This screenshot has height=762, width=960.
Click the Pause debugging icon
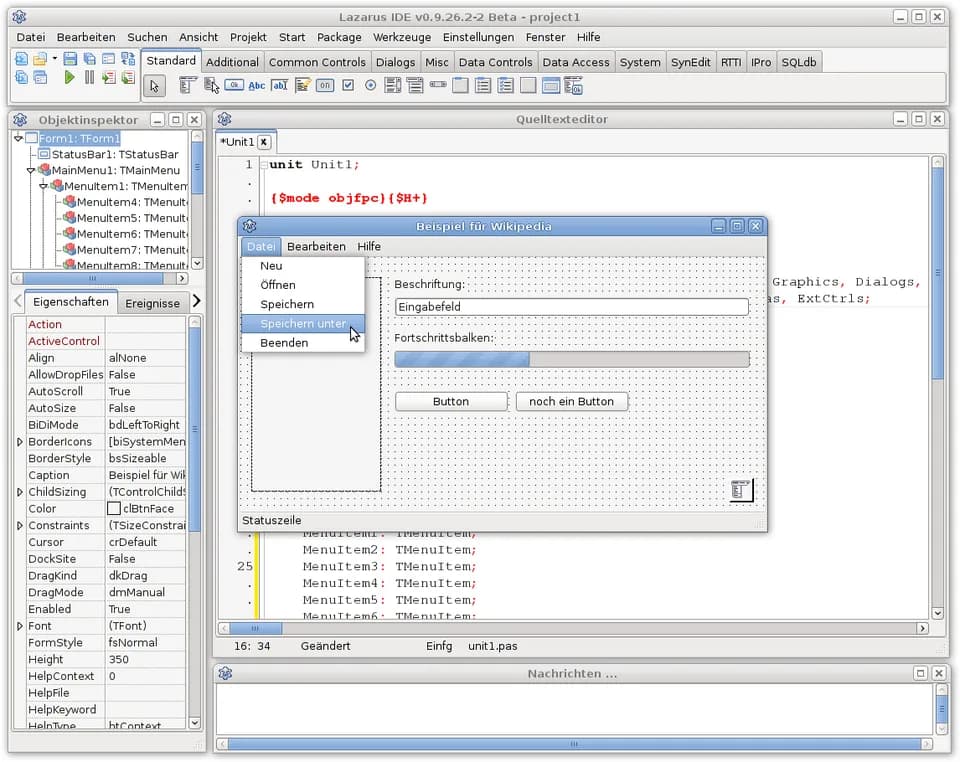(89, 77)
